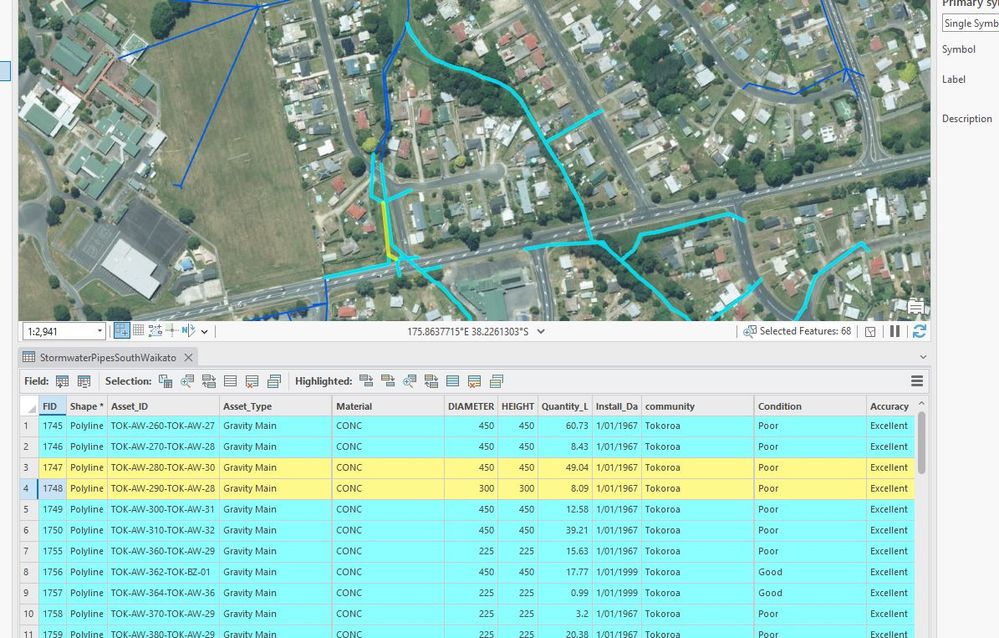Close the StormwaterPipesSouthWaikato table tab
The width and height of the screenshot is (999, 638).
[188, 358]
